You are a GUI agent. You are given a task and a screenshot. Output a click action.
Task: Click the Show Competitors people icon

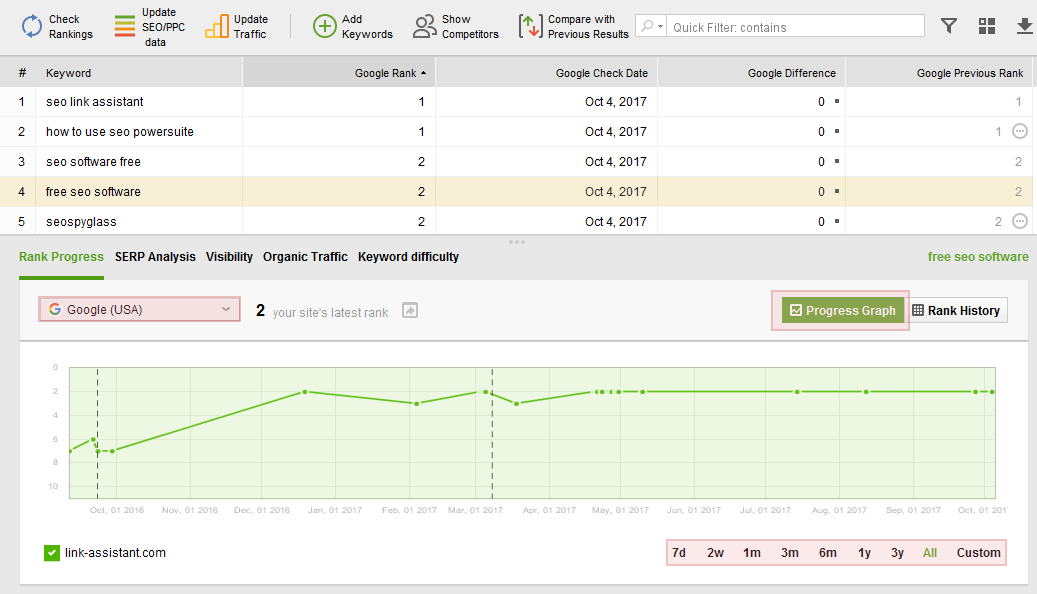(425, 26)
